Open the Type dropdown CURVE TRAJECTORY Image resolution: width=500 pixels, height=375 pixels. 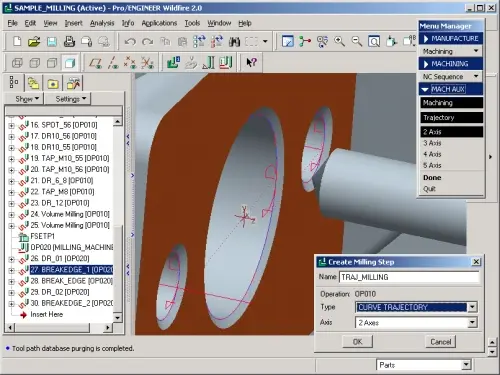coord(472,307)
